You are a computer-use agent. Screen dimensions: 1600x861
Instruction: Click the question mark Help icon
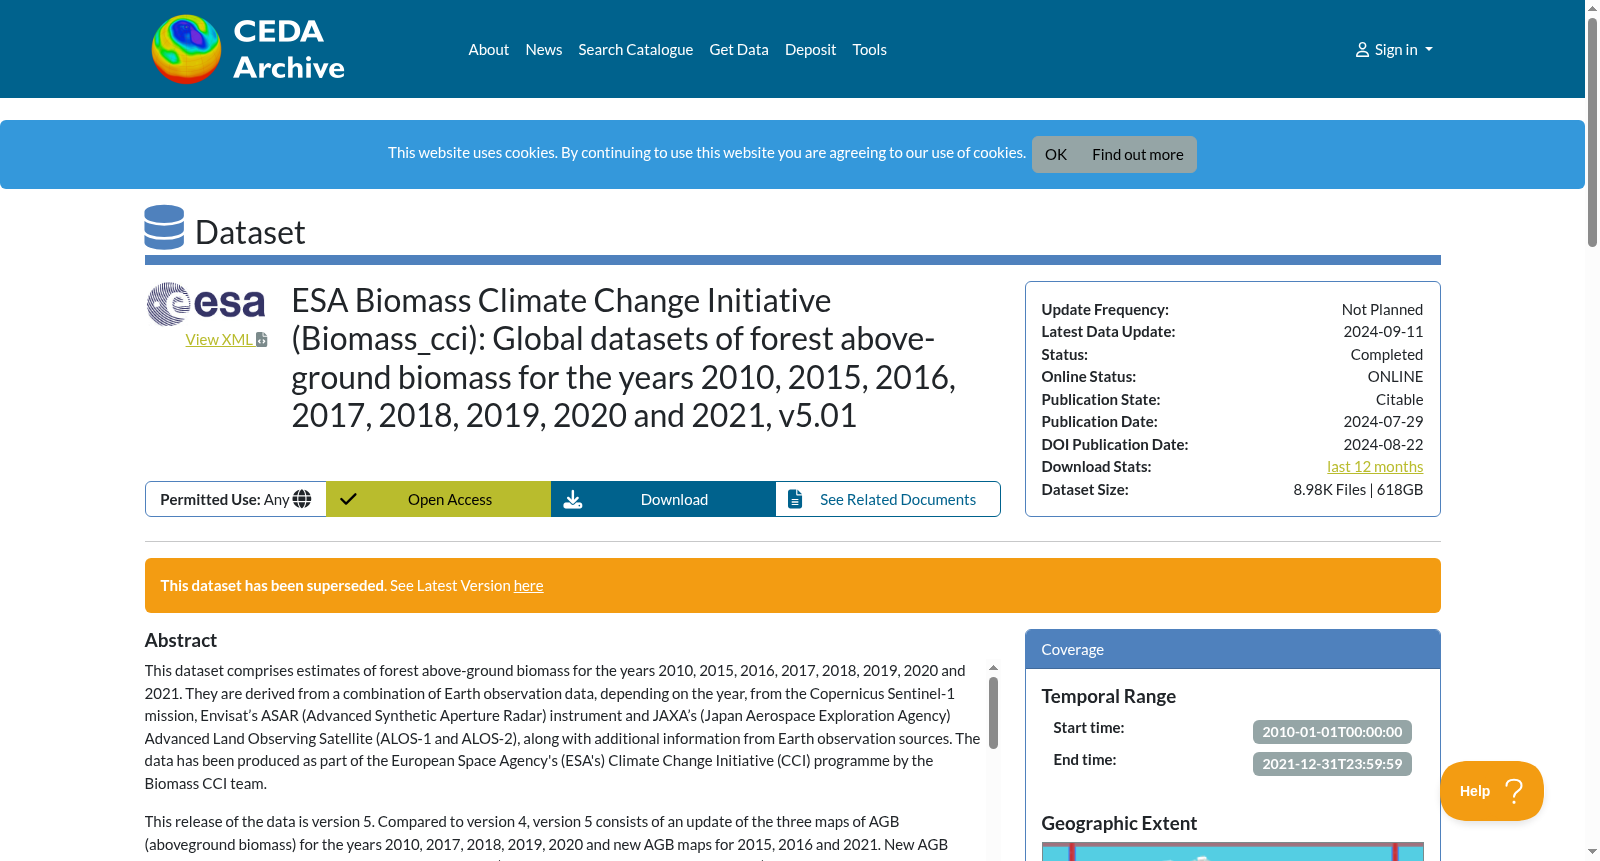tap(1514, 791)
